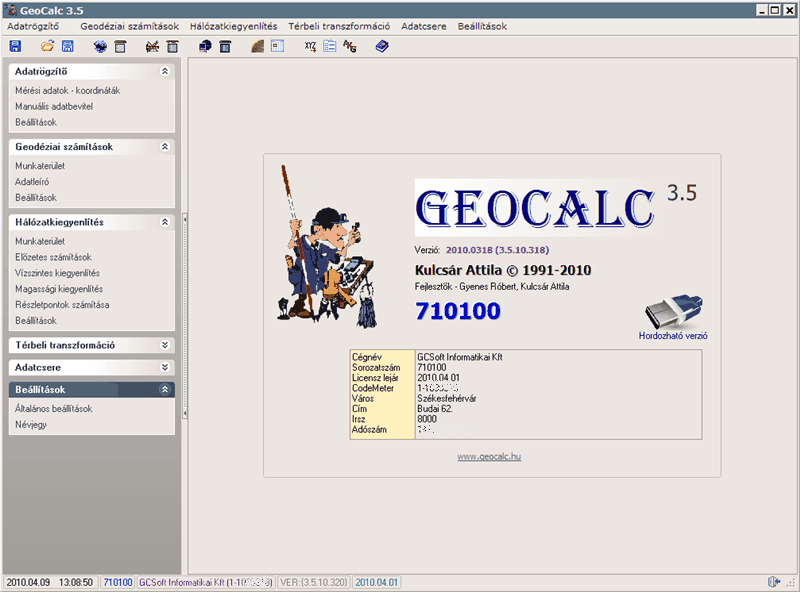Open the Geodéziai számítások menu
The image size is (800, 592).
[x=130, y=26]
